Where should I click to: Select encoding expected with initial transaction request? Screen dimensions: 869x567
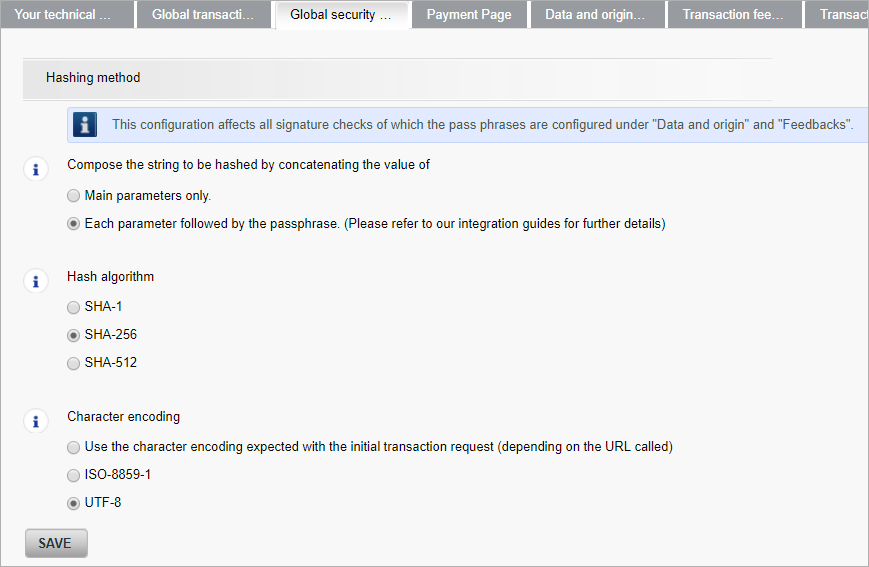tap(73, 447)
